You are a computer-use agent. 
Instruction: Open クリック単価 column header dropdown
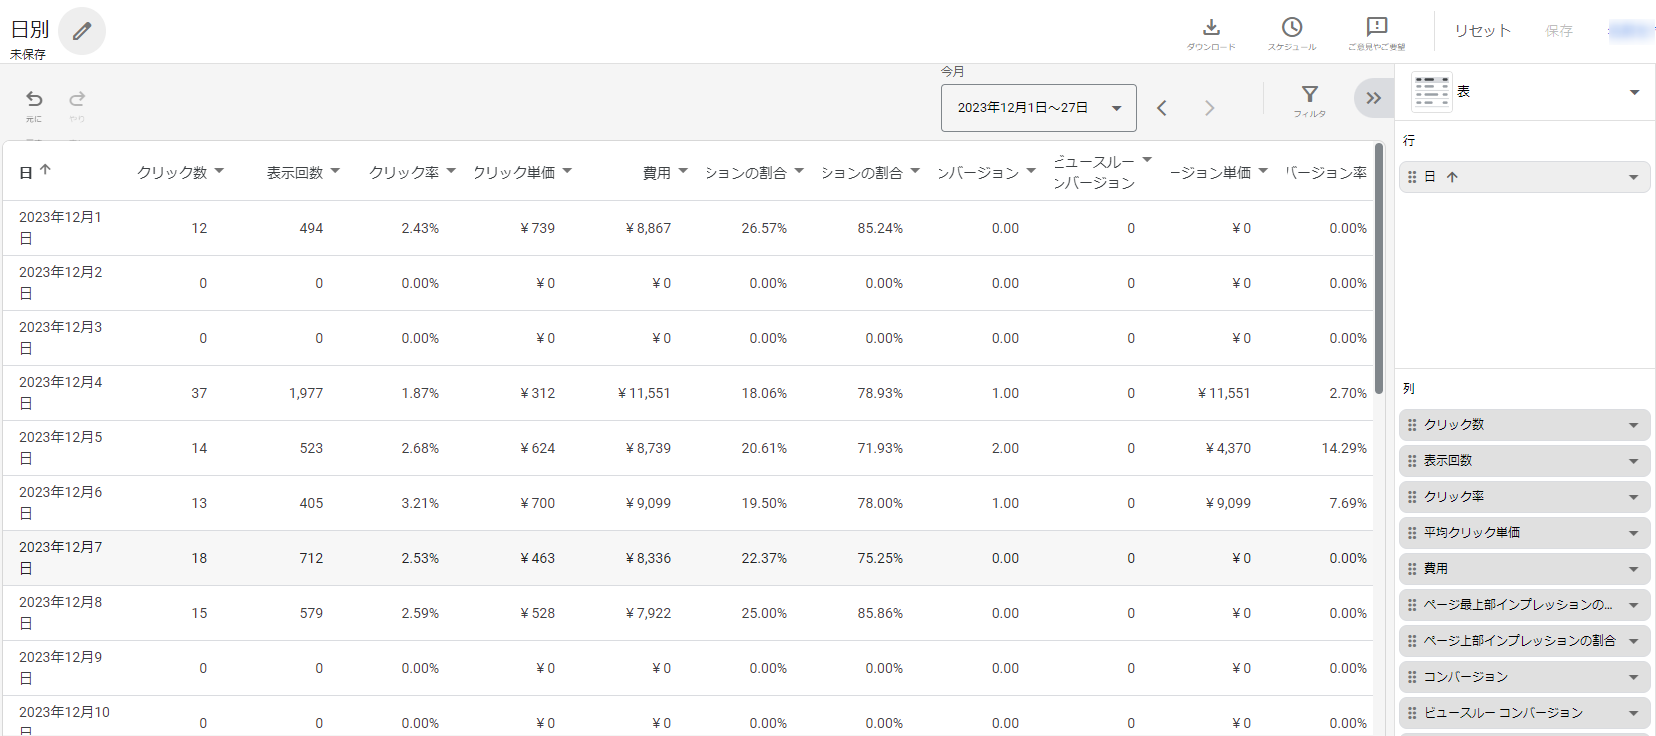(567, 171)
